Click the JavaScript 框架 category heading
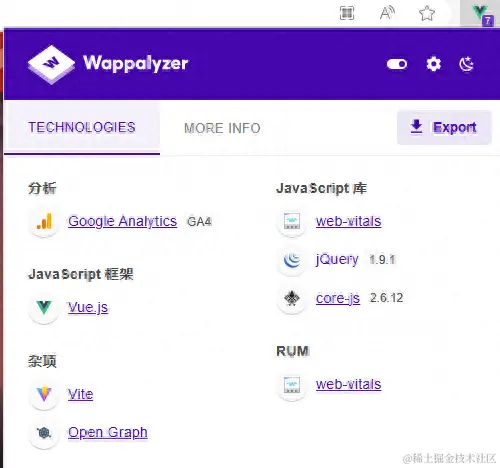Image resolution: width=500 pixels, height=468 pixels. pos(81,274)
